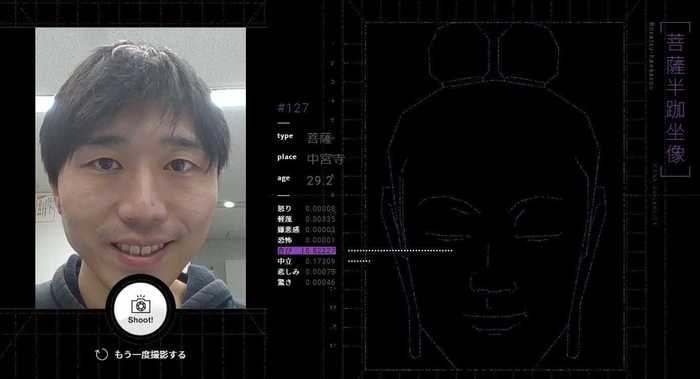Click the 菩薩半跏坐像 vertical title

point(675,99)
